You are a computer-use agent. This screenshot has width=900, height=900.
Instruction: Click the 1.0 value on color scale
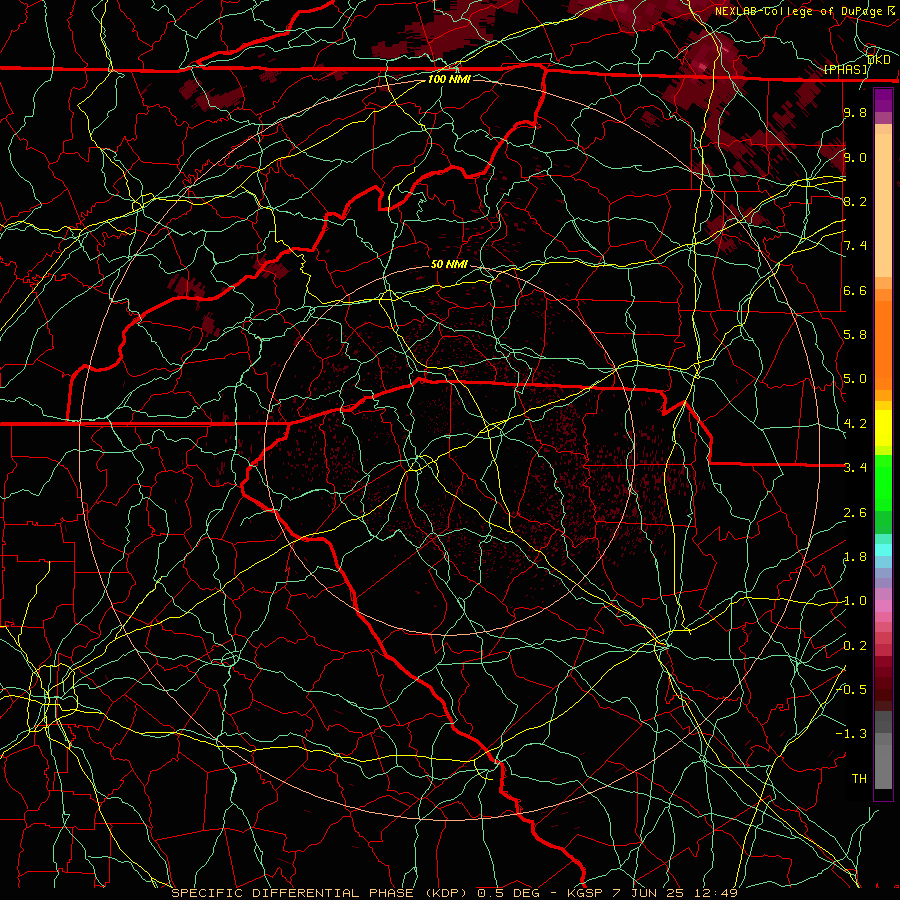pyautogui.click(x=855, y=601)
